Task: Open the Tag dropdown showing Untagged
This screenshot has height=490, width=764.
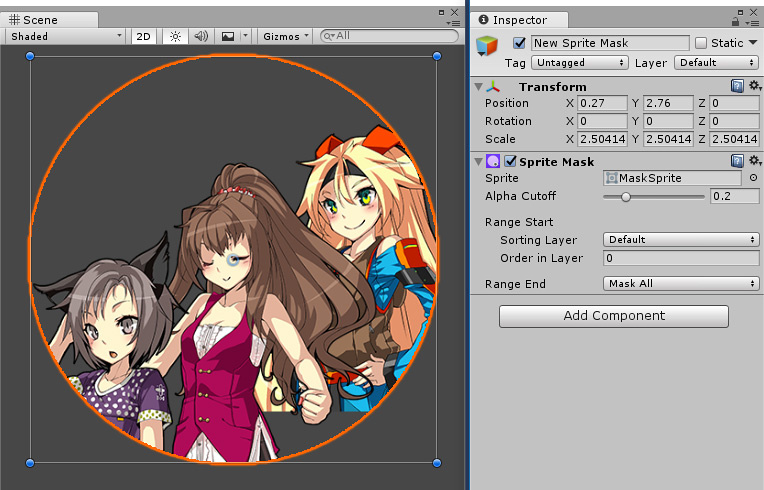Action: 578,62
